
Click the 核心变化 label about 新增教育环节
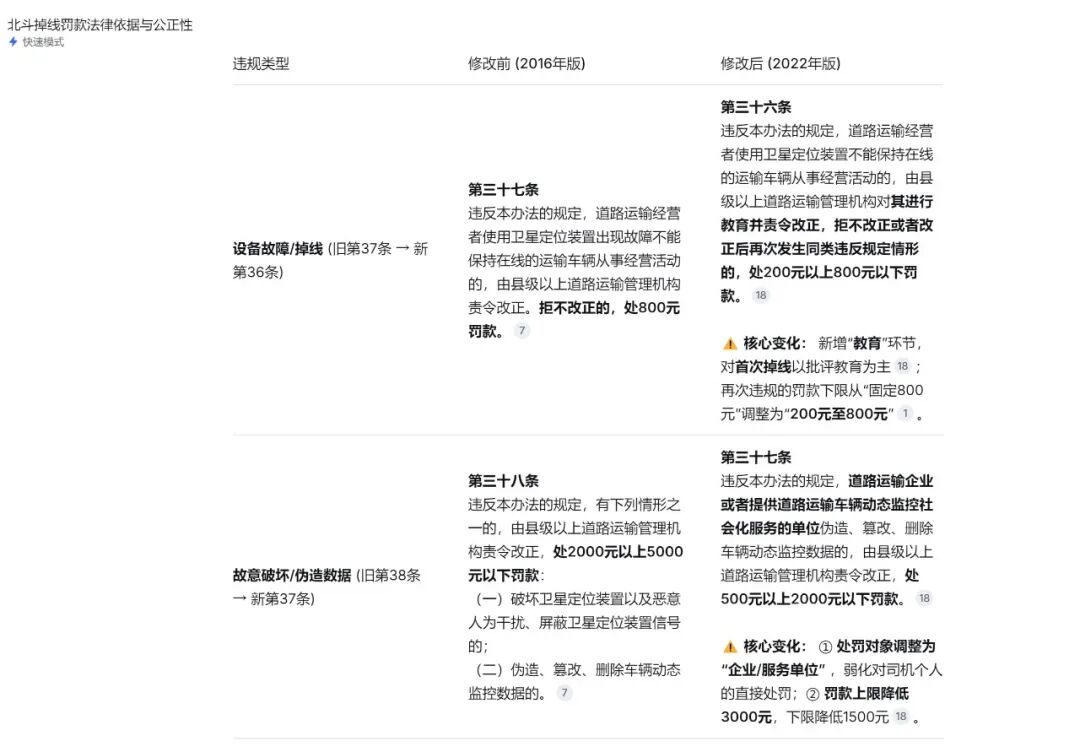[x=774, y=343]
